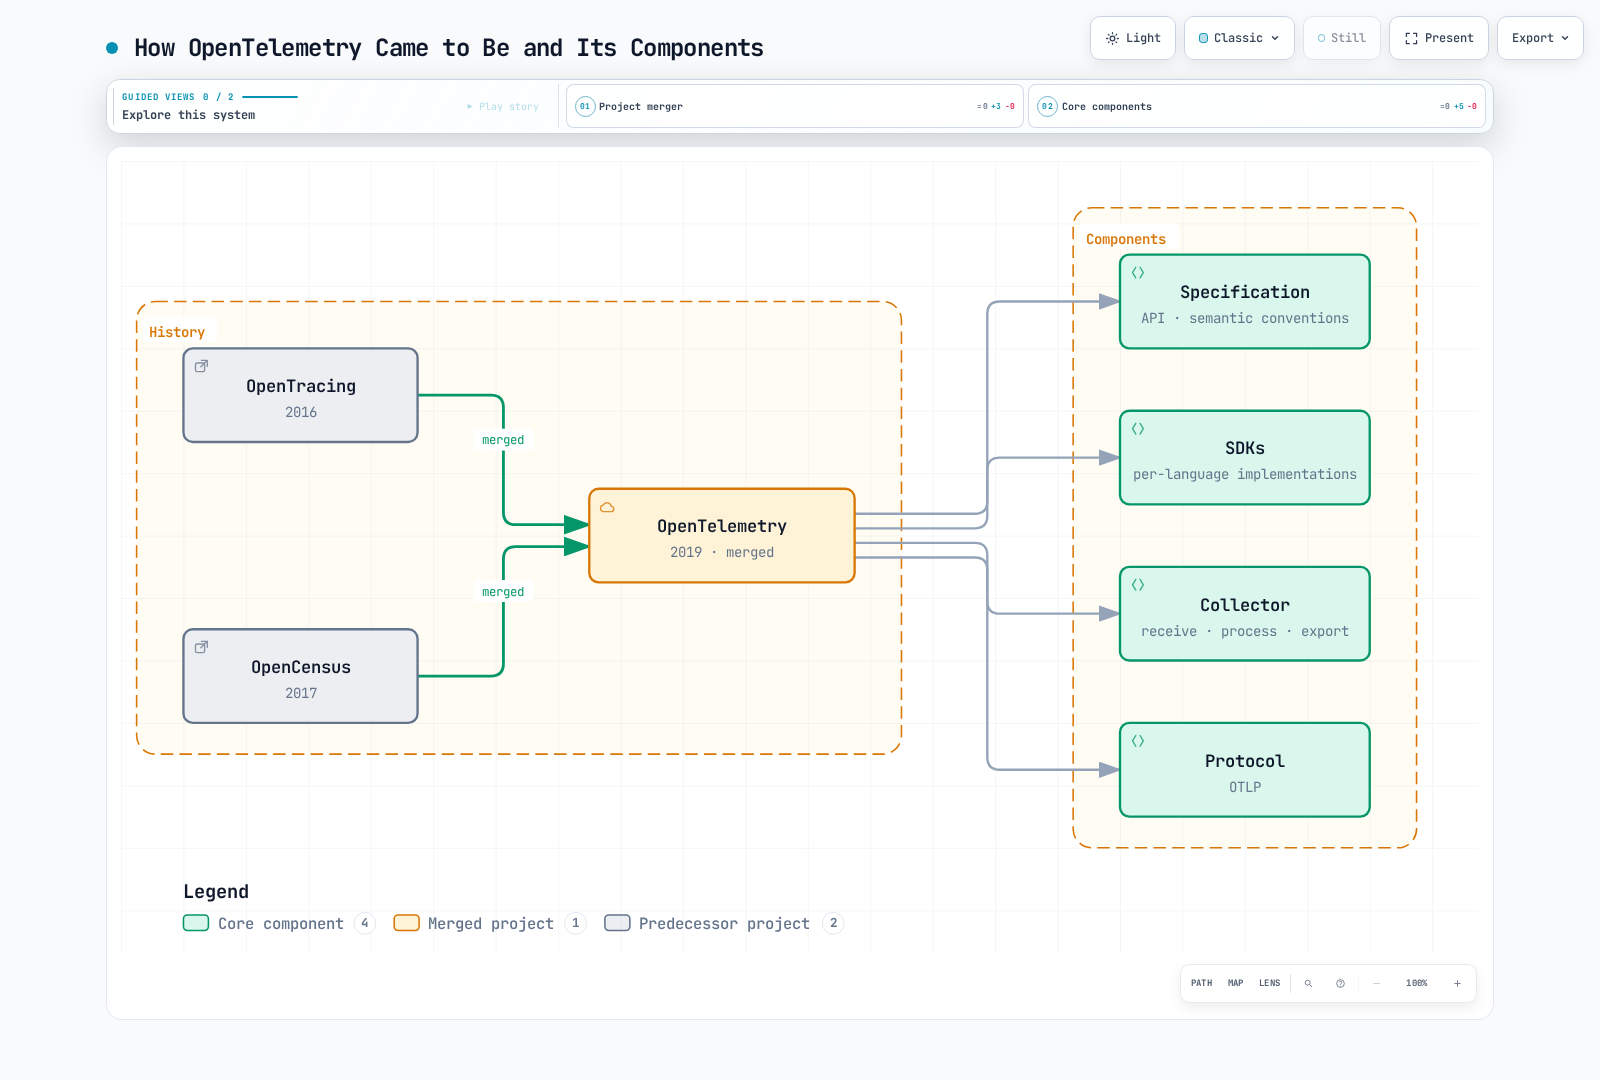Click the Core component legend label

280,924
